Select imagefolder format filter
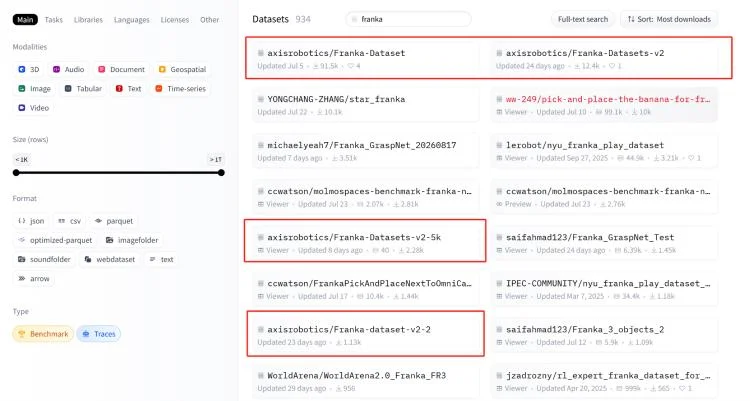 [132, 240]
